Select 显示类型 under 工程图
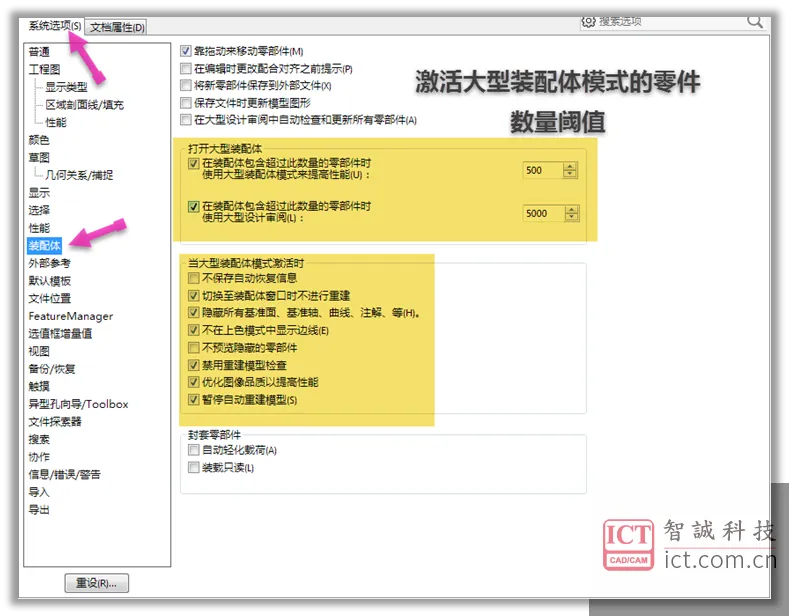789x616 pixels. [x=66, y=87]
